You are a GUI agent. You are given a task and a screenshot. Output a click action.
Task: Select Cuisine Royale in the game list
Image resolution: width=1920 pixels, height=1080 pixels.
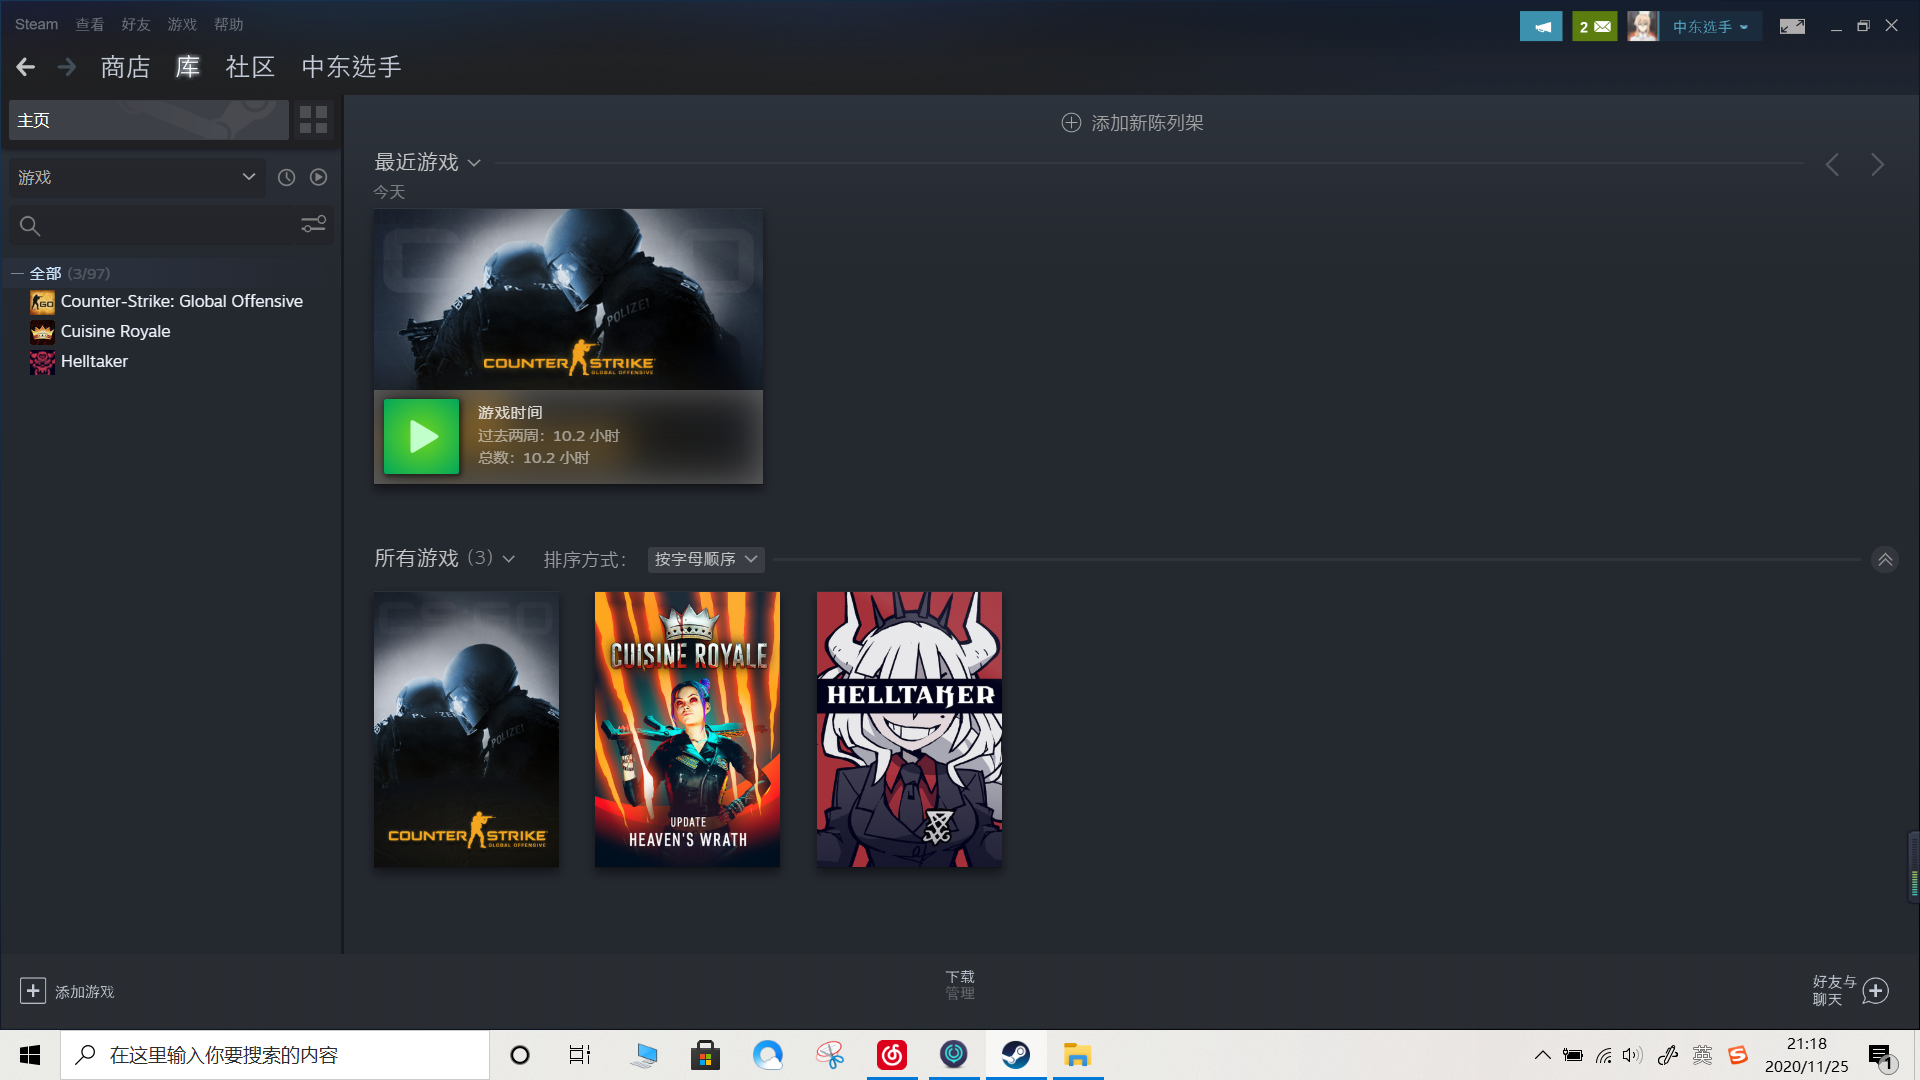click(x=115, y=331)
